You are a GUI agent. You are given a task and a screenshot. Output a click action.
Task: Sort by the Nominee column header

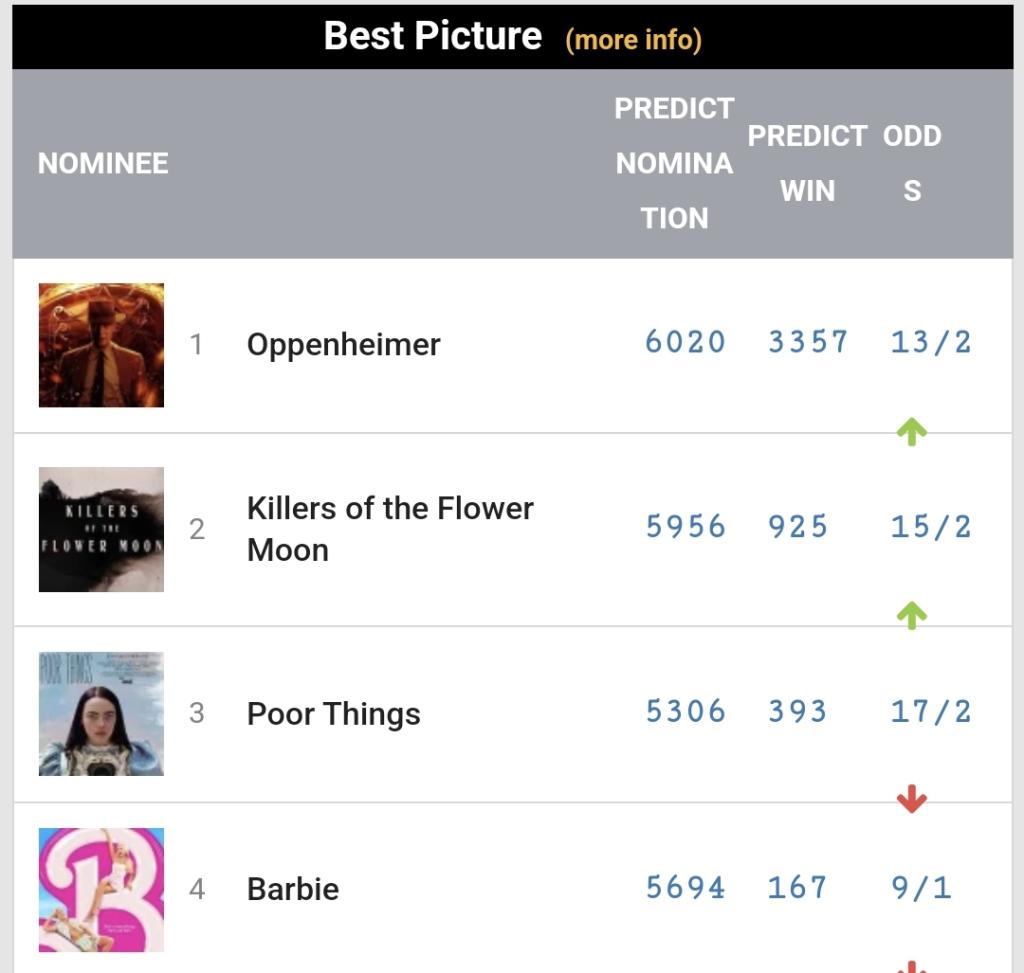click(103, 163)
